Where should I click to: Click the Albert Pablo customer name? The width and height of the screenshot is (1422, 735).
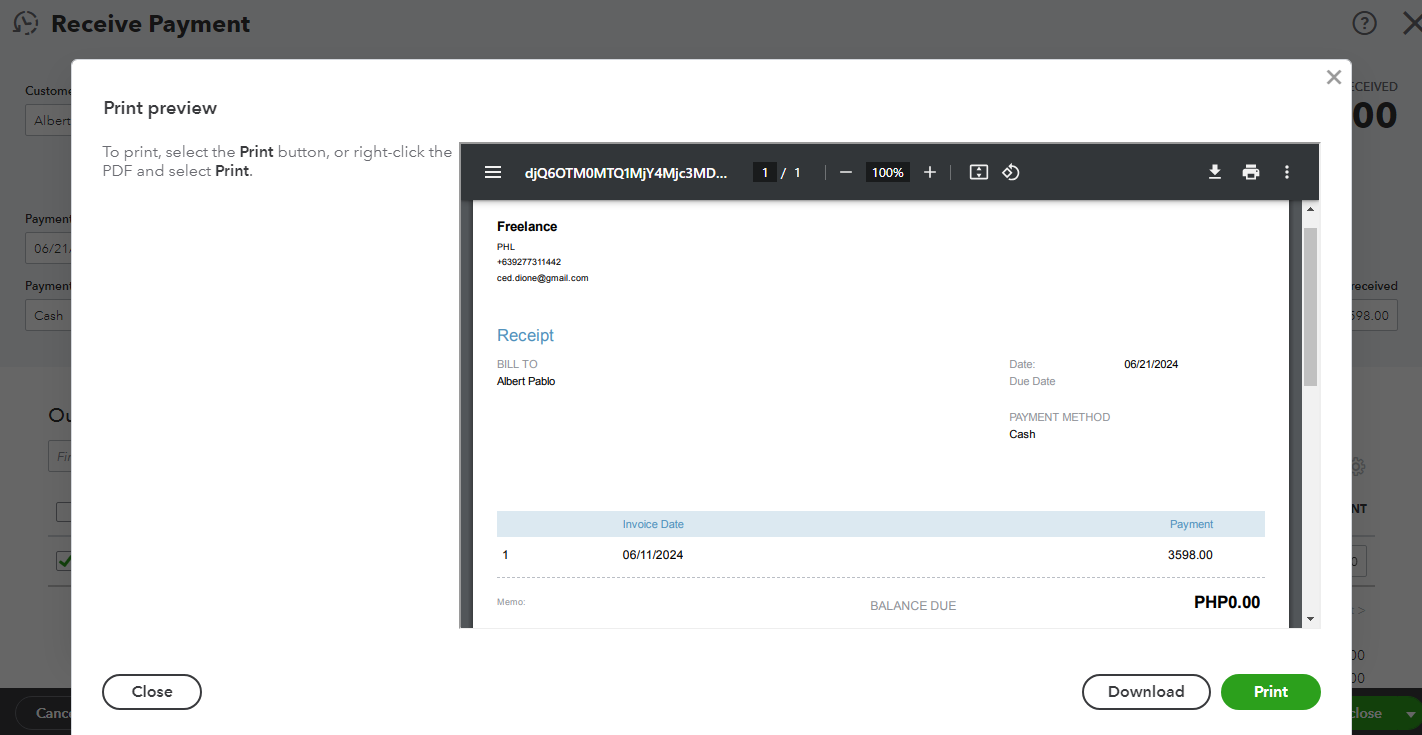pyautogui.click(x=526, y=381)
